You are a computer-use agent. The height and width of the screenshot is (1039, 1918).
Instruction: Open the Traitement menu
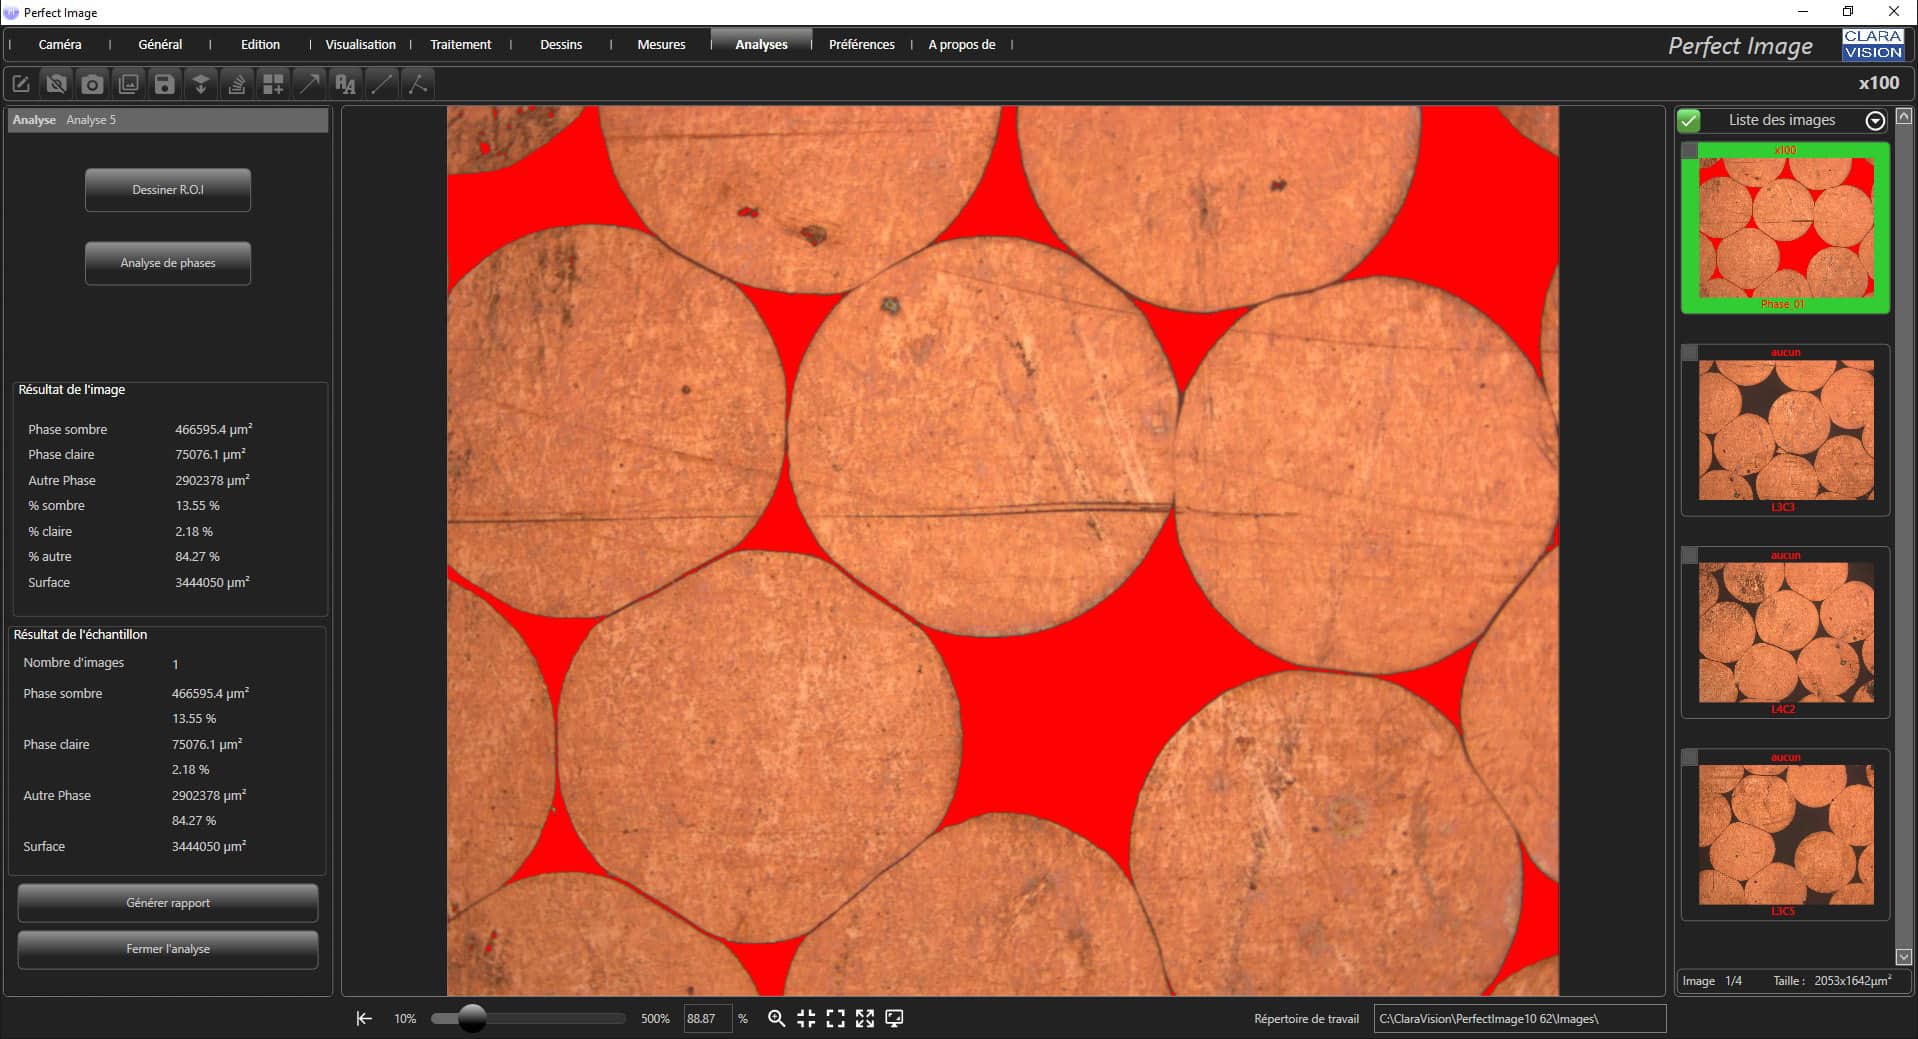[x=461, y=44]
